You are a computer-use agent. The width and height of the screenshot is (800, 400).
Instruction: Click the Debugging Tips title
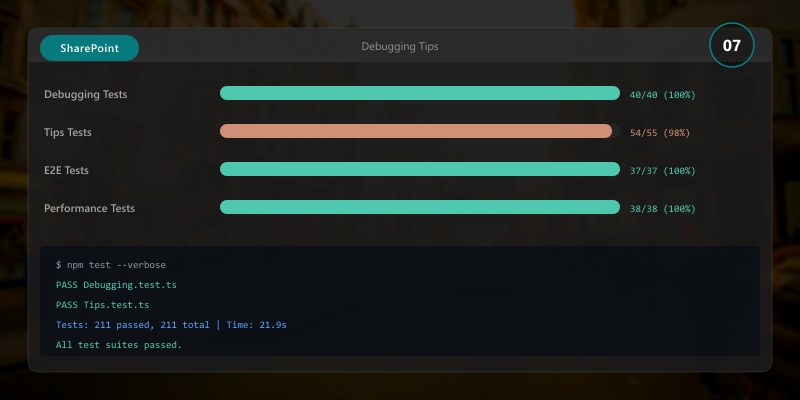399,46
